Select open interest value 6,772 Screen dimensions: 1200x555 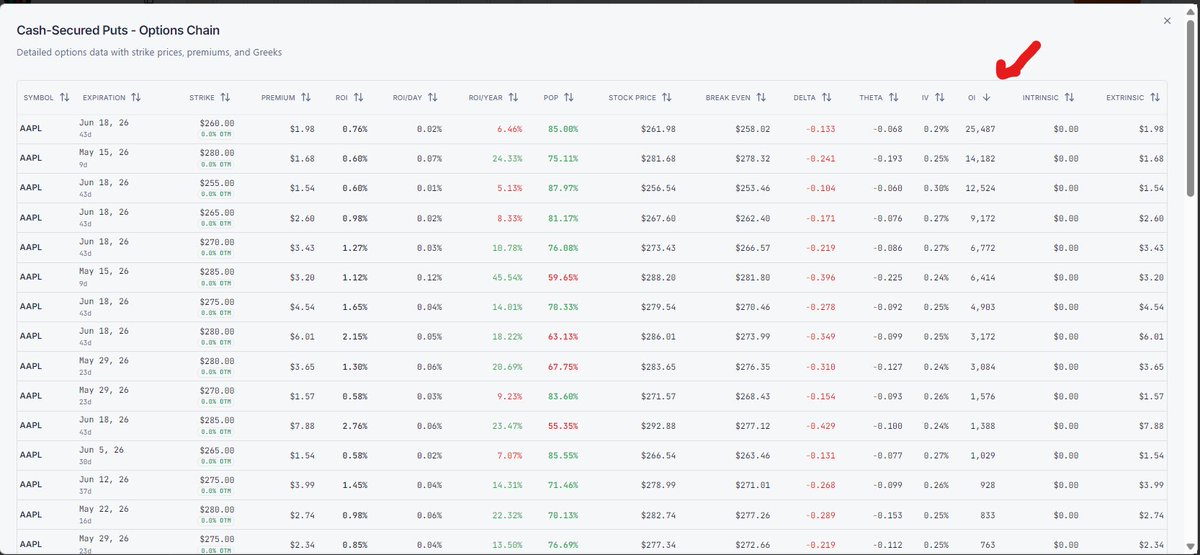click(983, 247)
